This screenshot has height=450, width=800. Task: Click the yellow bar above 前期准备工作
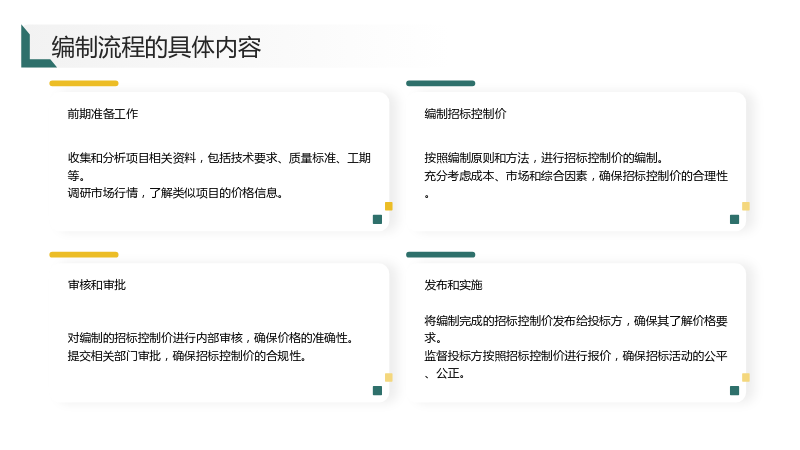click(84, 83)
